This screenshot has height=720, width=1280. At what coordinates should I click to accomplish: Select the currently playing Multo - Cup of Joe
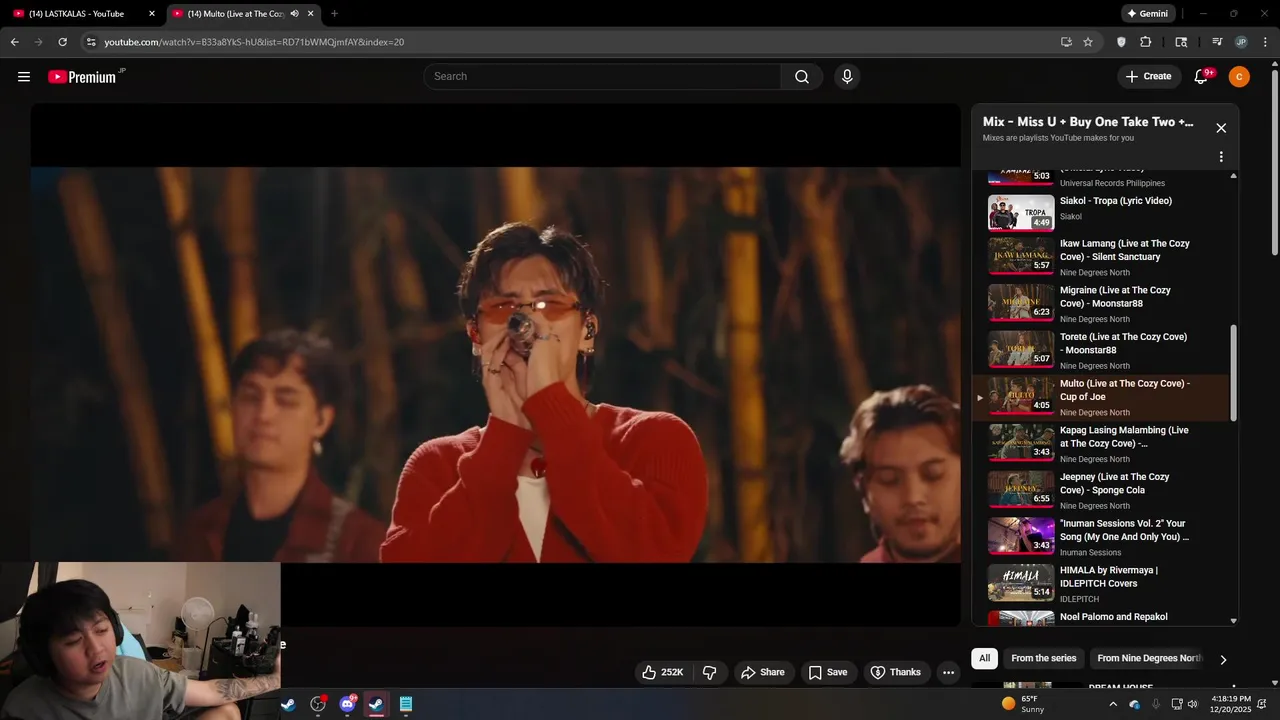point(1100,397)
